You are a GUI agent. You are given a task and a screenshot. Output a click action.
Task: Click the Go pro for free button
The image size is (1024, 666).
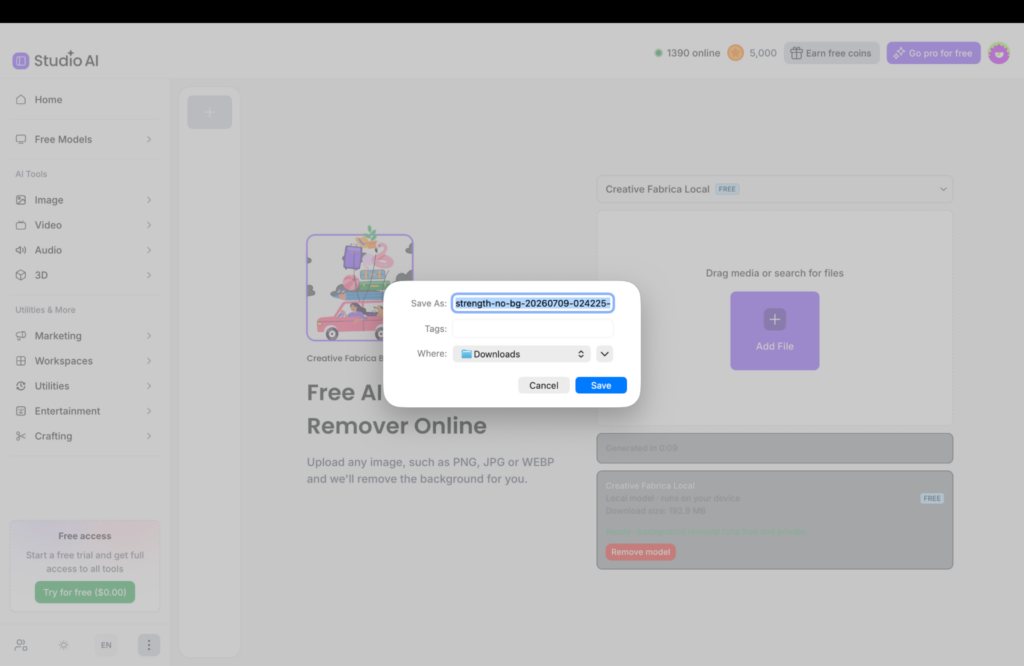[933, 53]
